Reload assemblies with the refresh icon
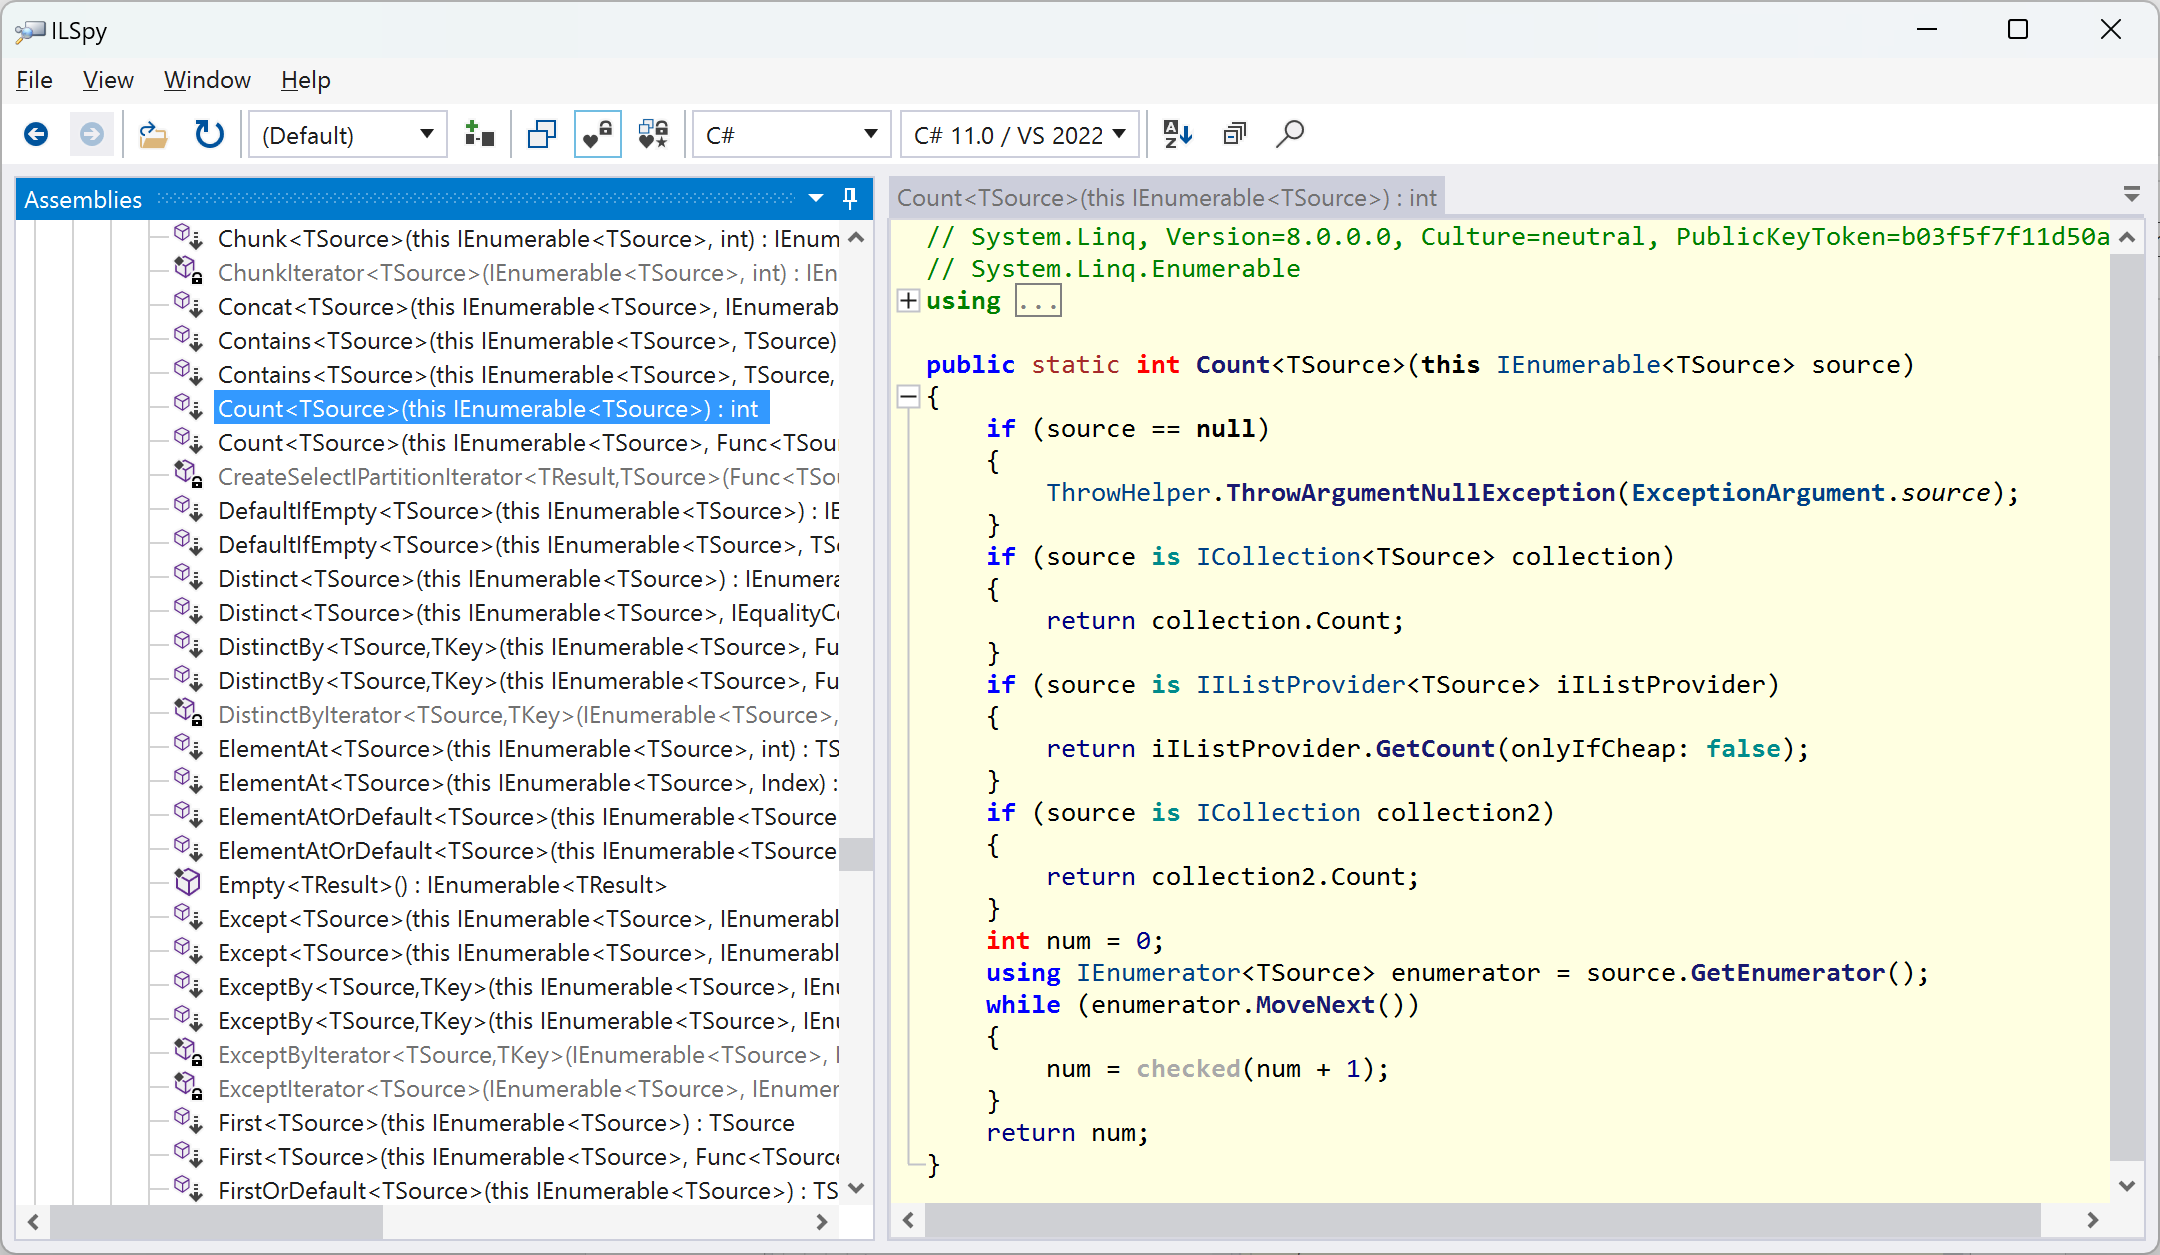This screenshot has width=2160, height=1255. 209,134
